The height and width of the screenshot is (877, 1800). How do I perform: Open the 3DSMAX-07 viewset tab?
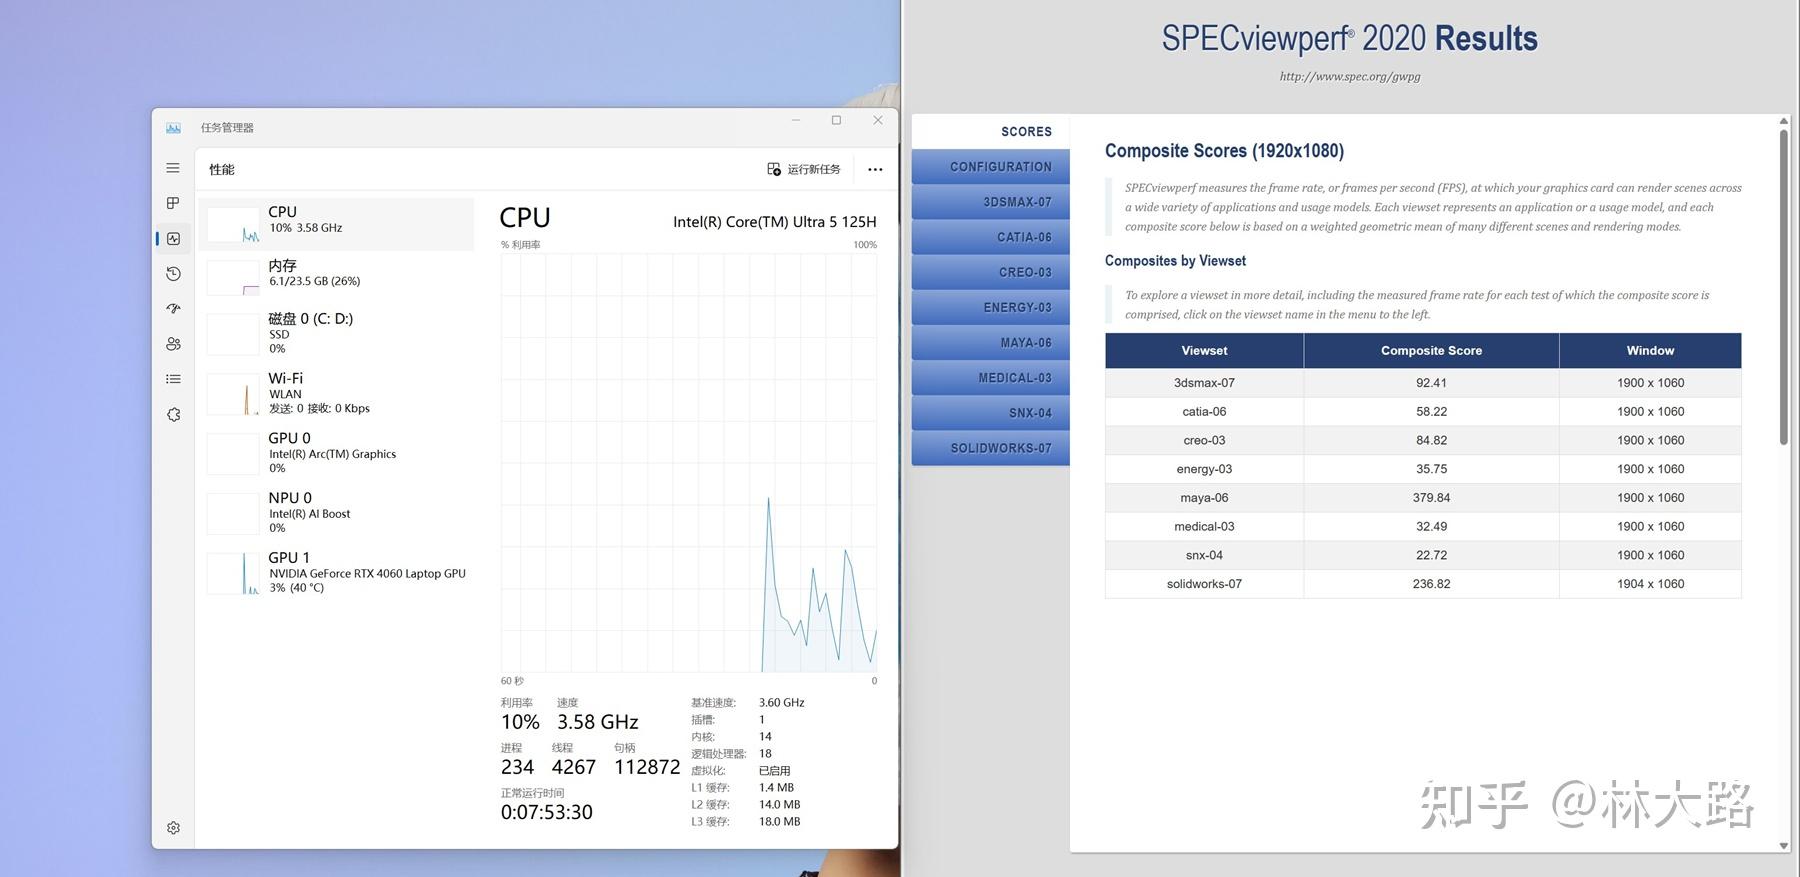[x=991, y=202]
